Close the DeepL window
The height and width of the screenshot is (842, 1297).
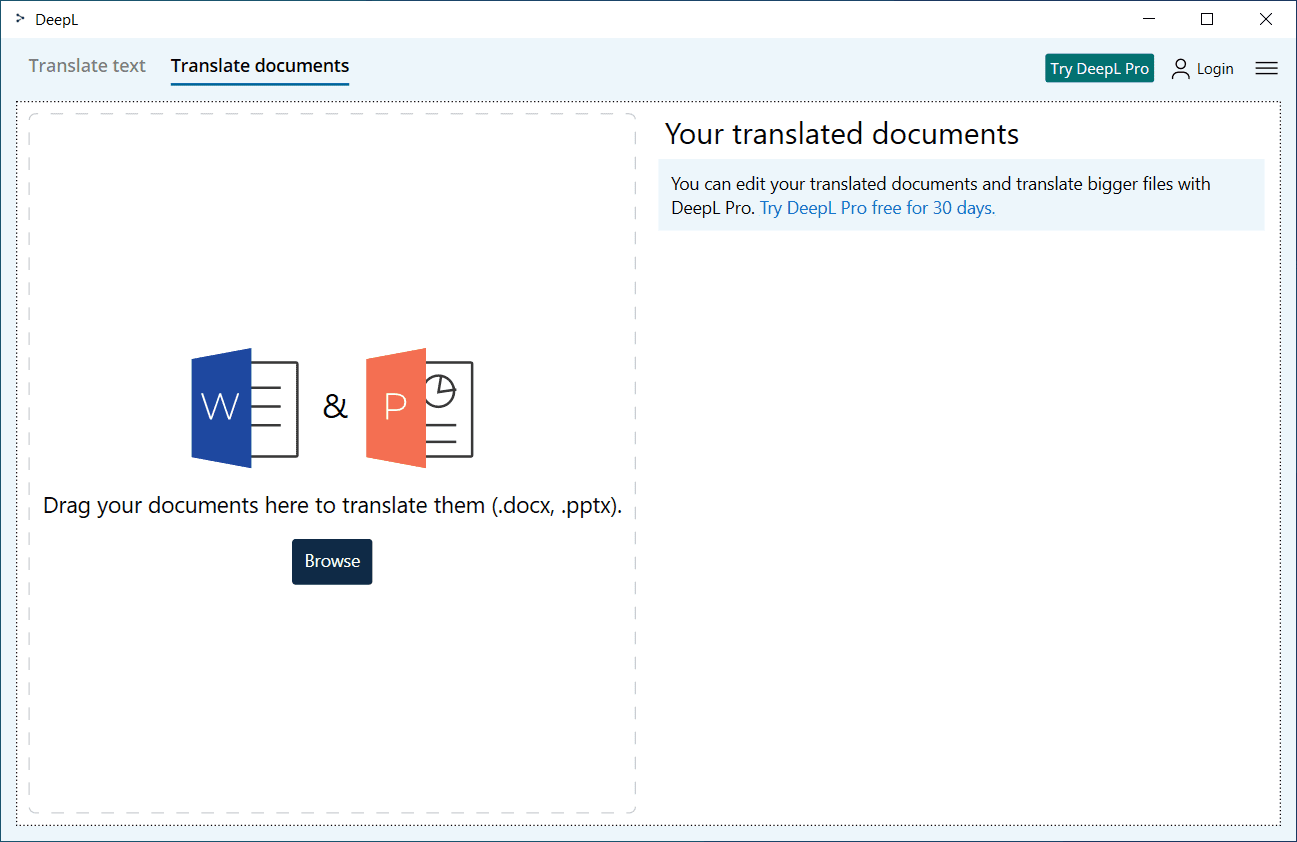(1265, 19)
